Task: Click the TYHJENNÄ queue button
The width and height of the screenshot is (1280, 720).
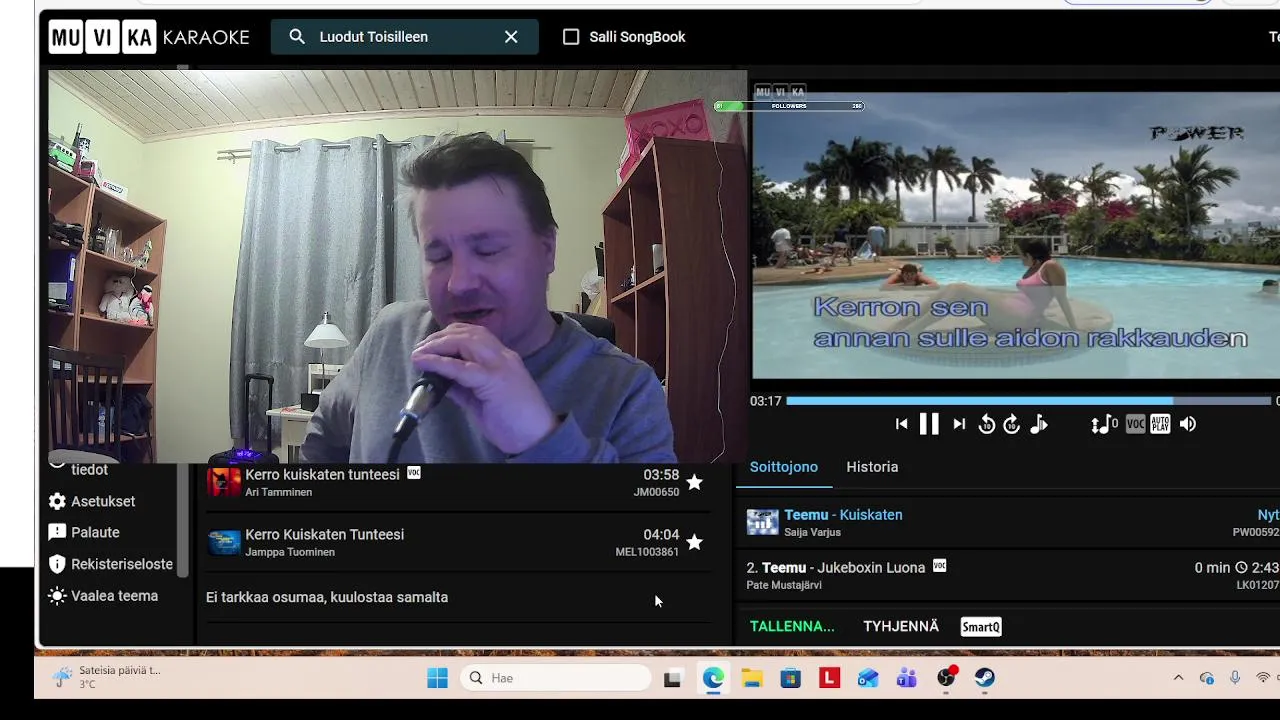Action: pos(901,627)
